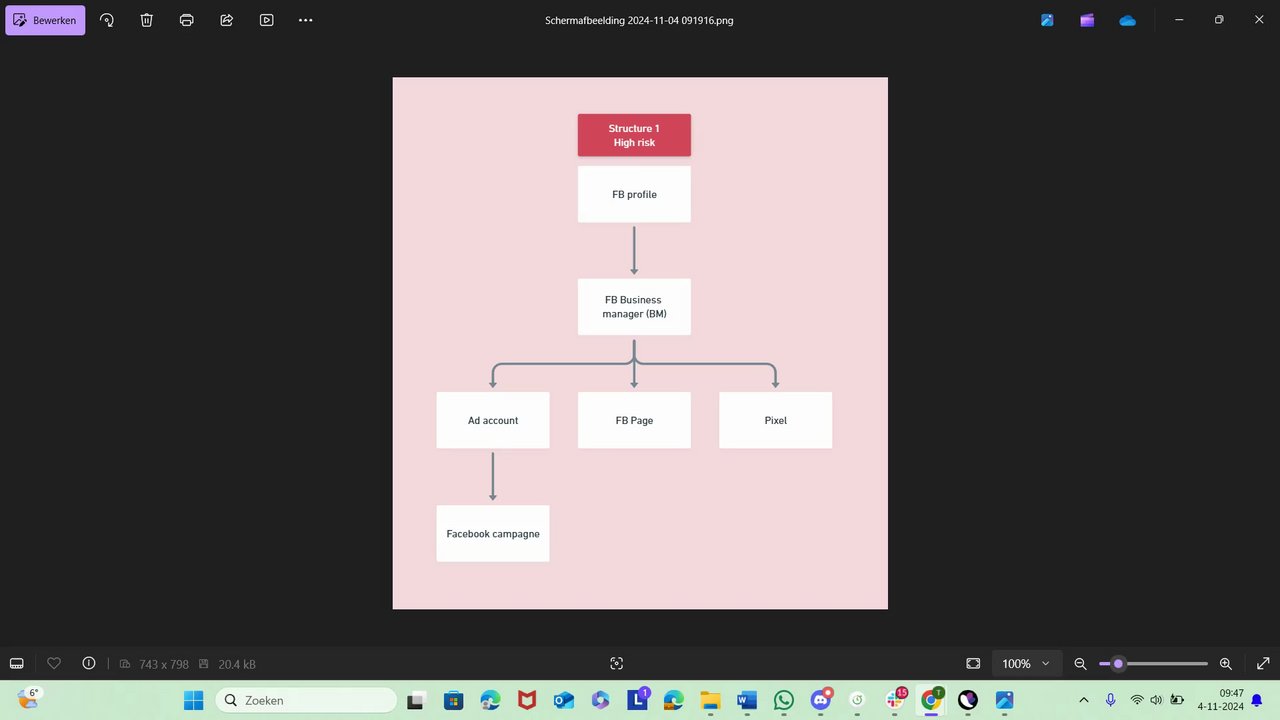Open the OneDrive cloud icon in title bar
This screenshot has width=1280, height=720.
click(1127, 20)
